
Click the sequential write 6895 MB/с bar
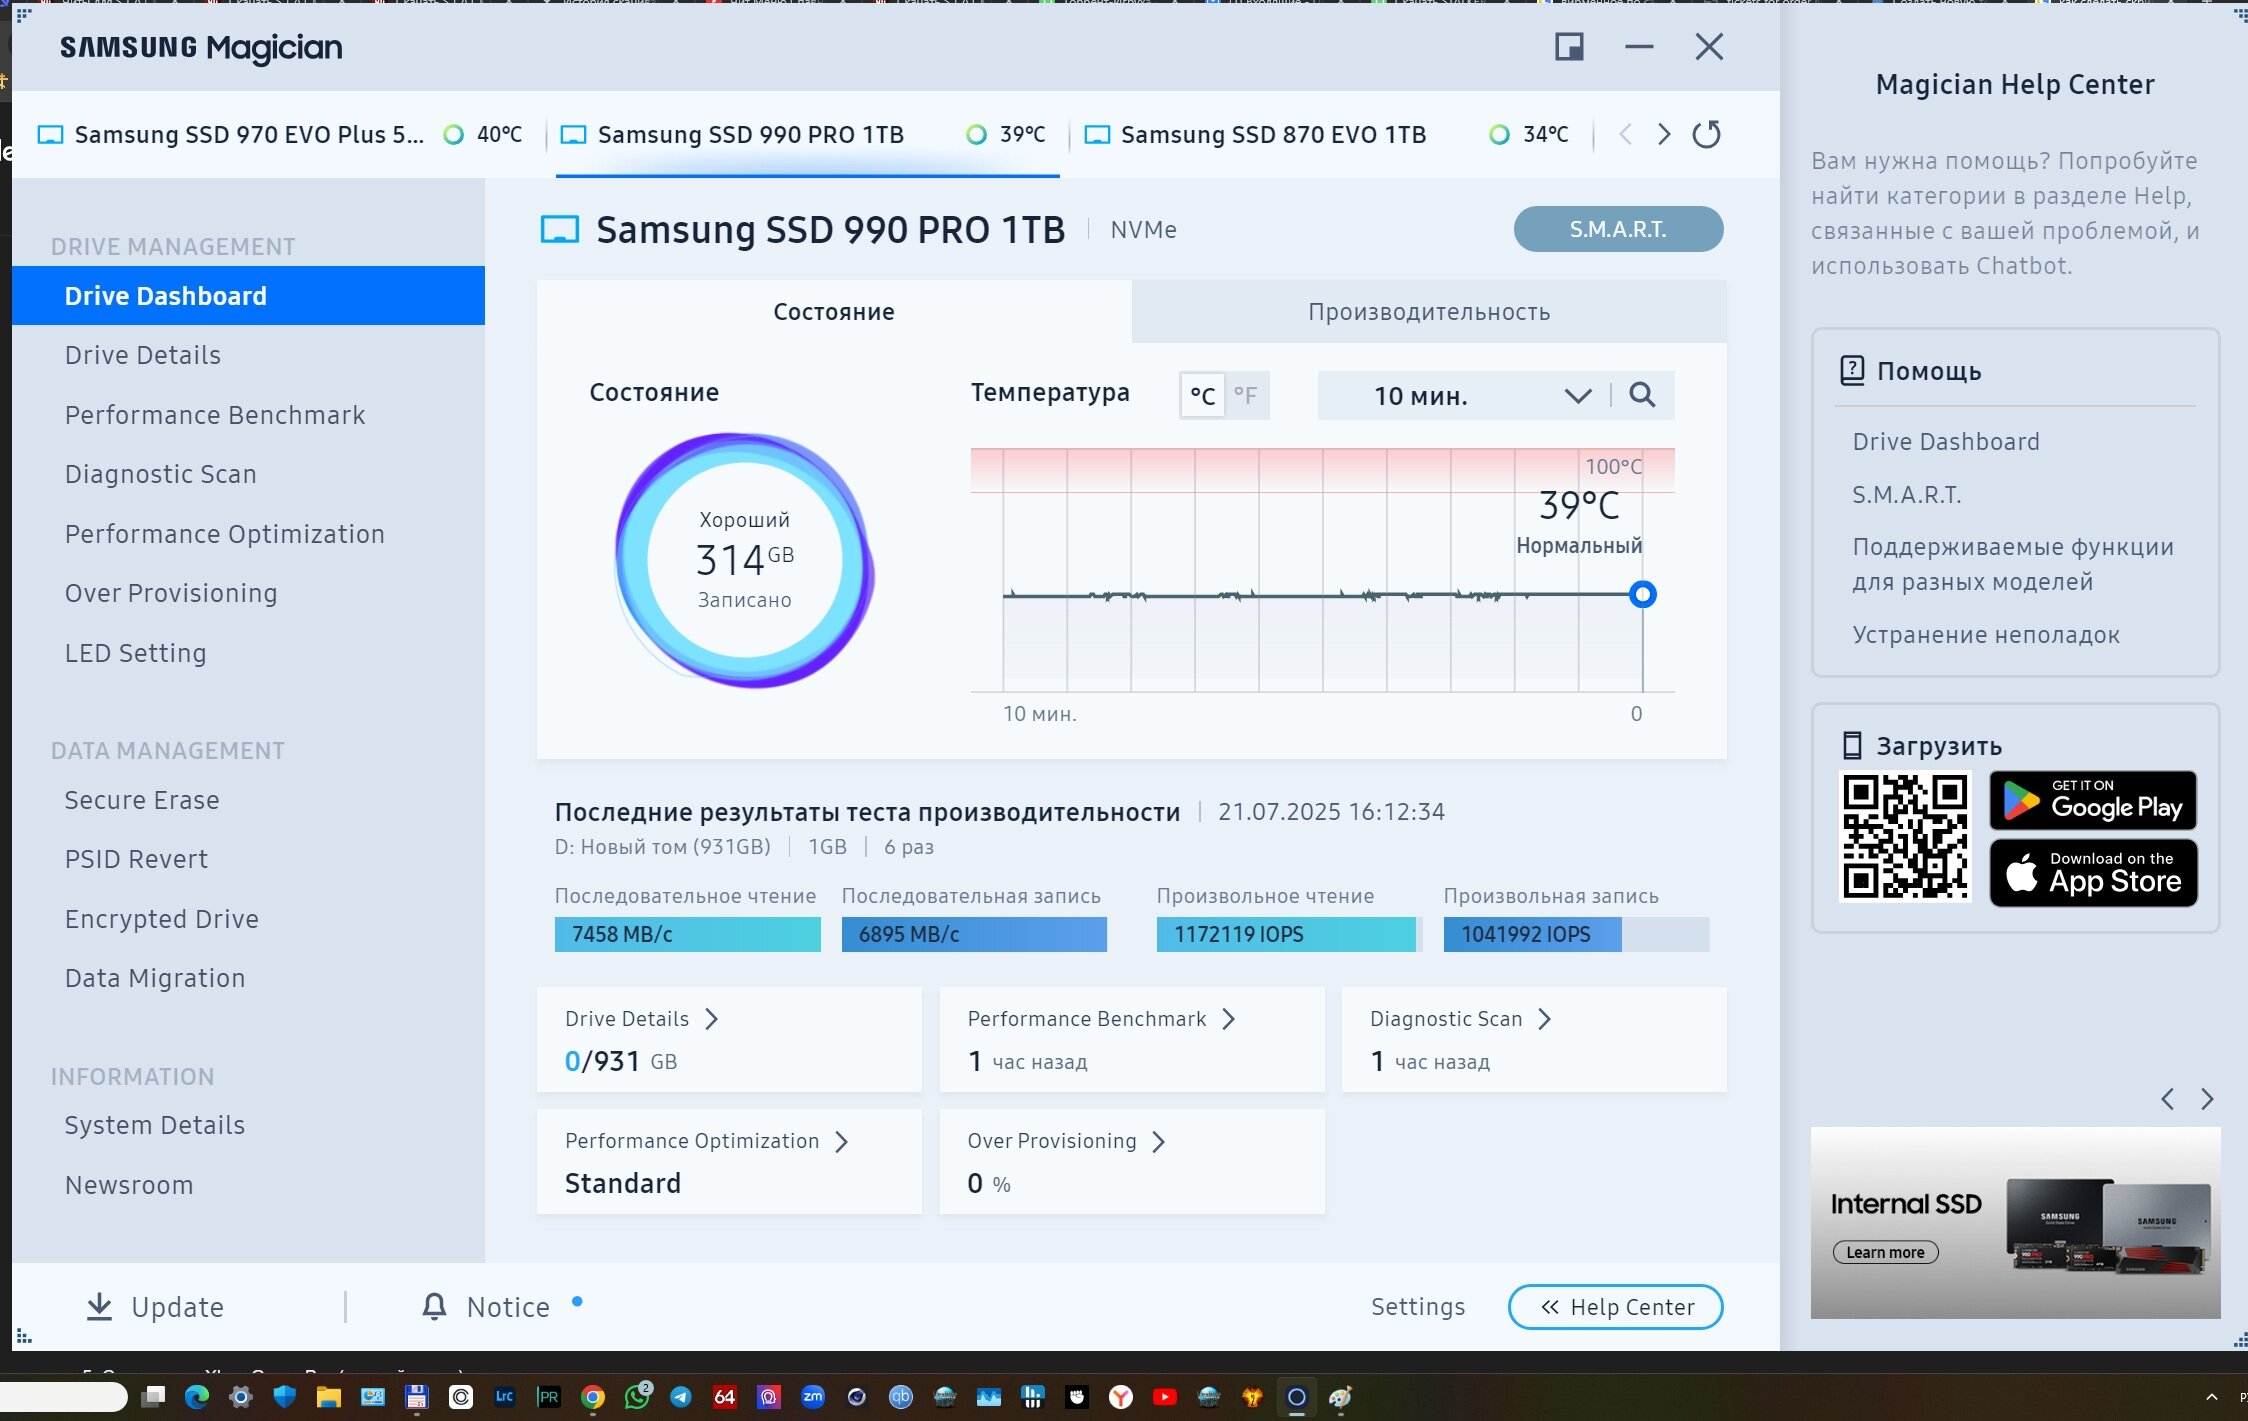(974, 934)
